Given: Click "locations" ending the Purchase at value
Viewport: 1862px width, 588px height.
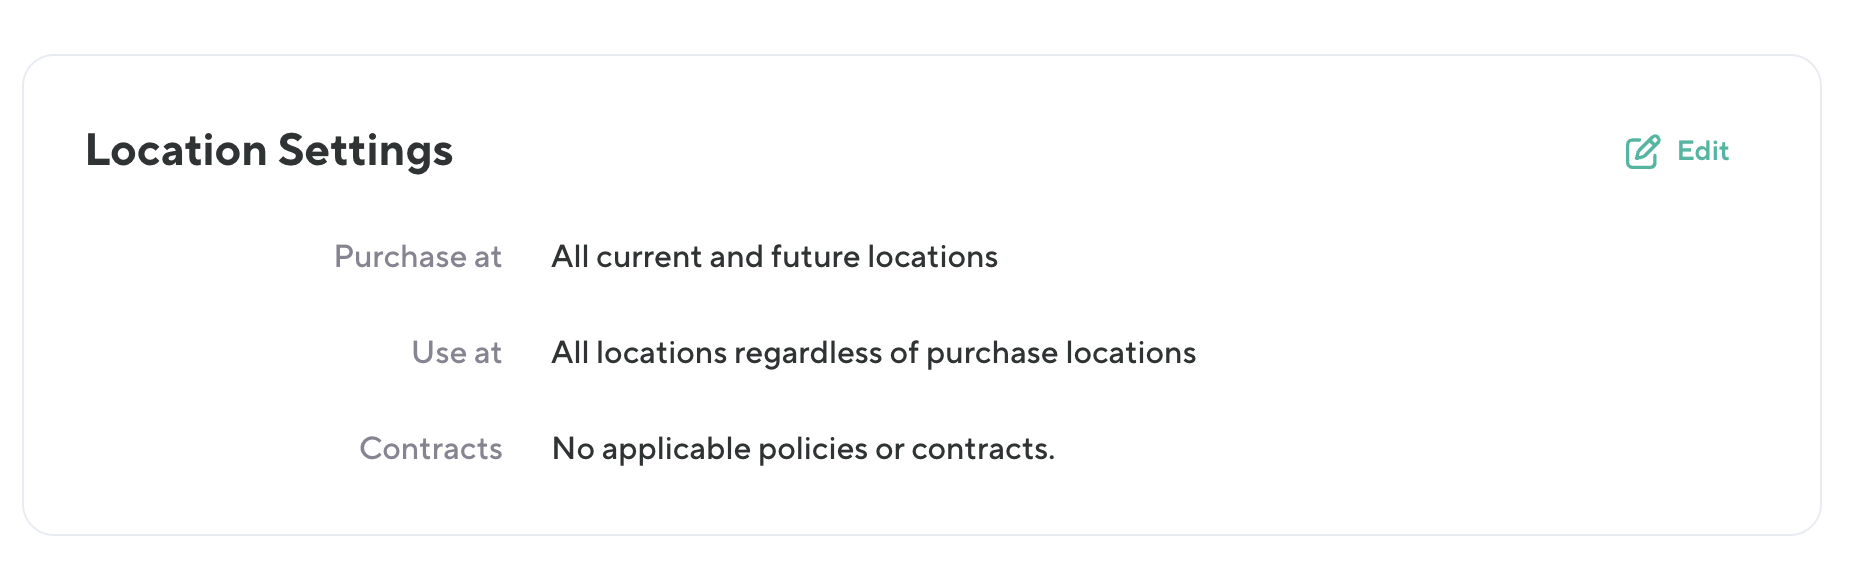Looking at the screenshot, I should [x=932, y=257].
